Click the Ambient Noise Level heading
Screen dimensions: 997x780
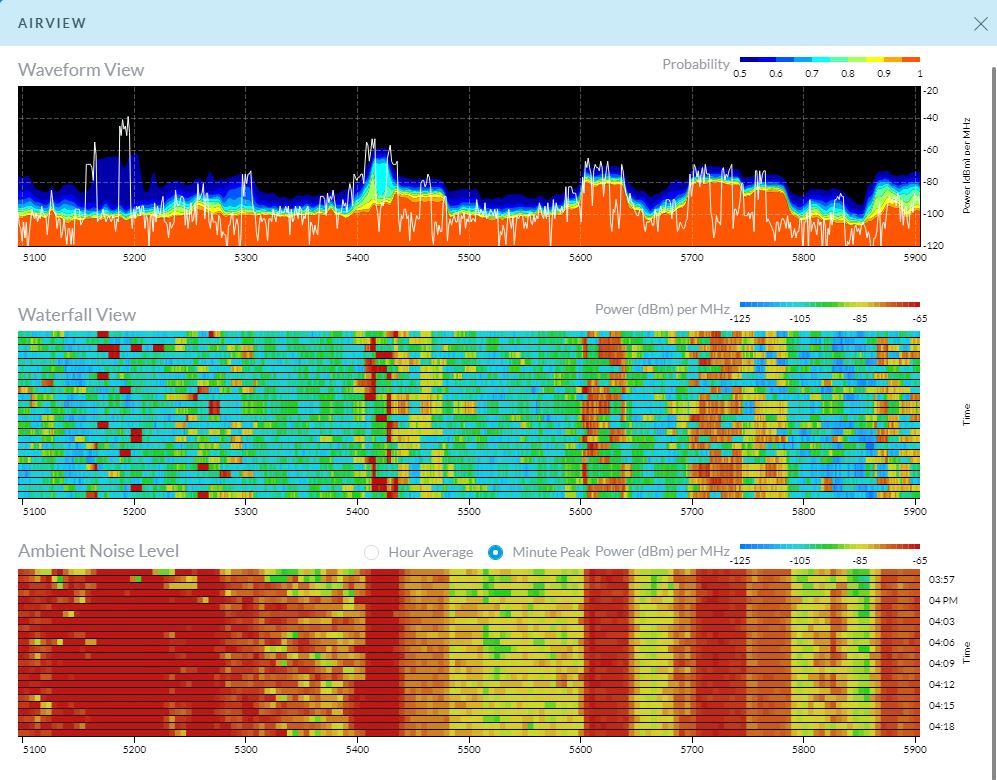[99, 551]
